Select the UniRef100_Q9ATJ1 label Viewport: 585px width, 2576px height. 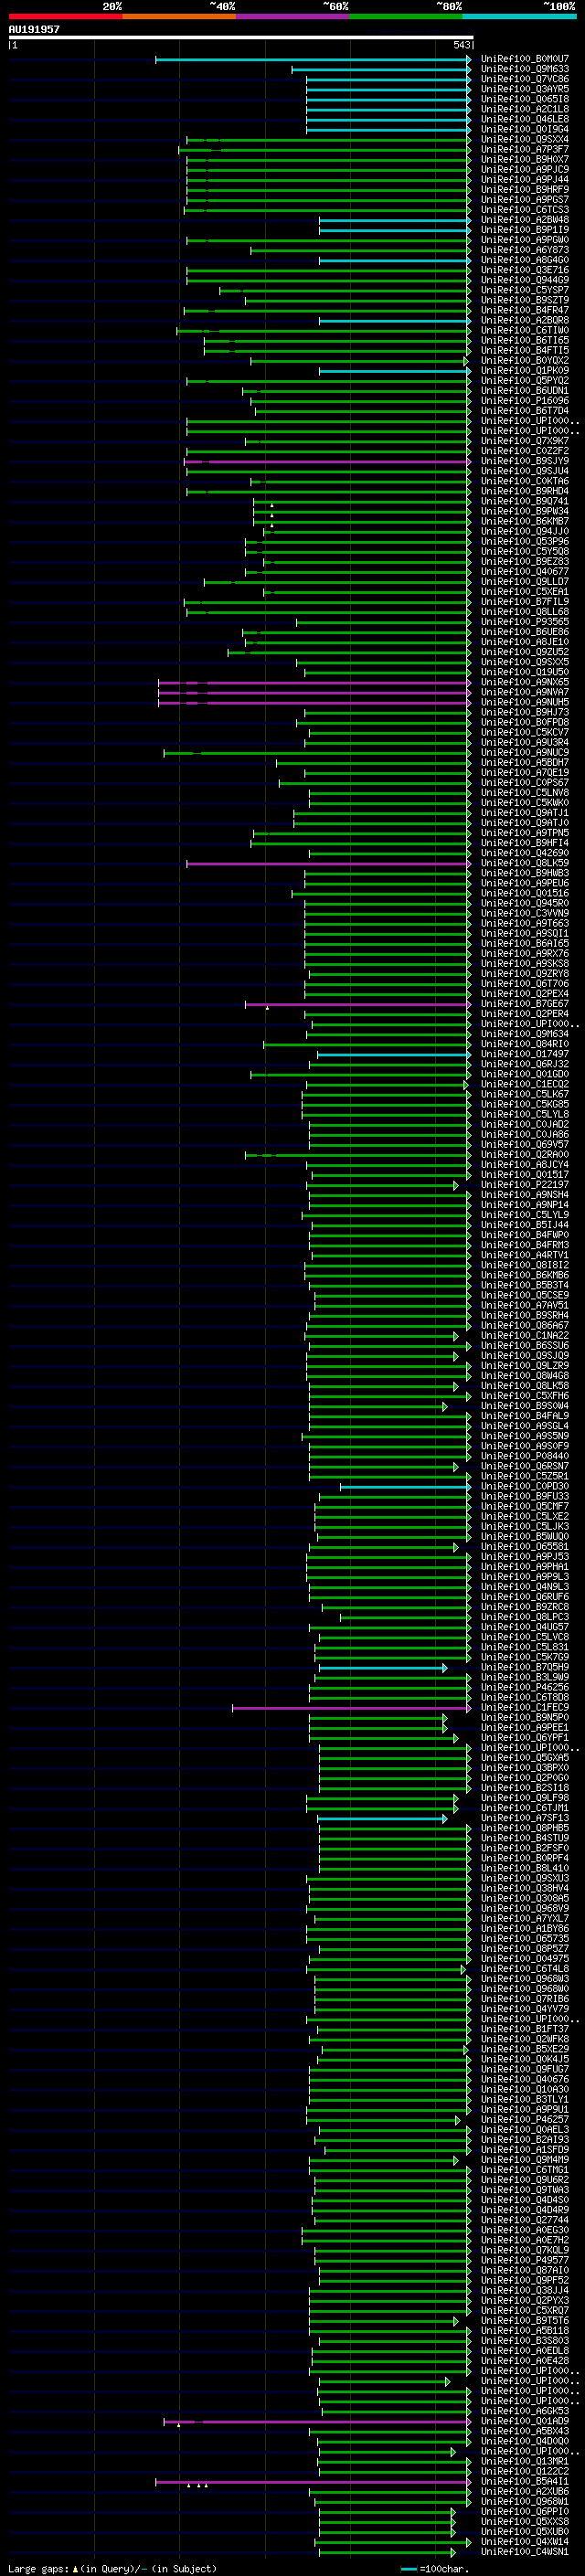tap(524, 813)
